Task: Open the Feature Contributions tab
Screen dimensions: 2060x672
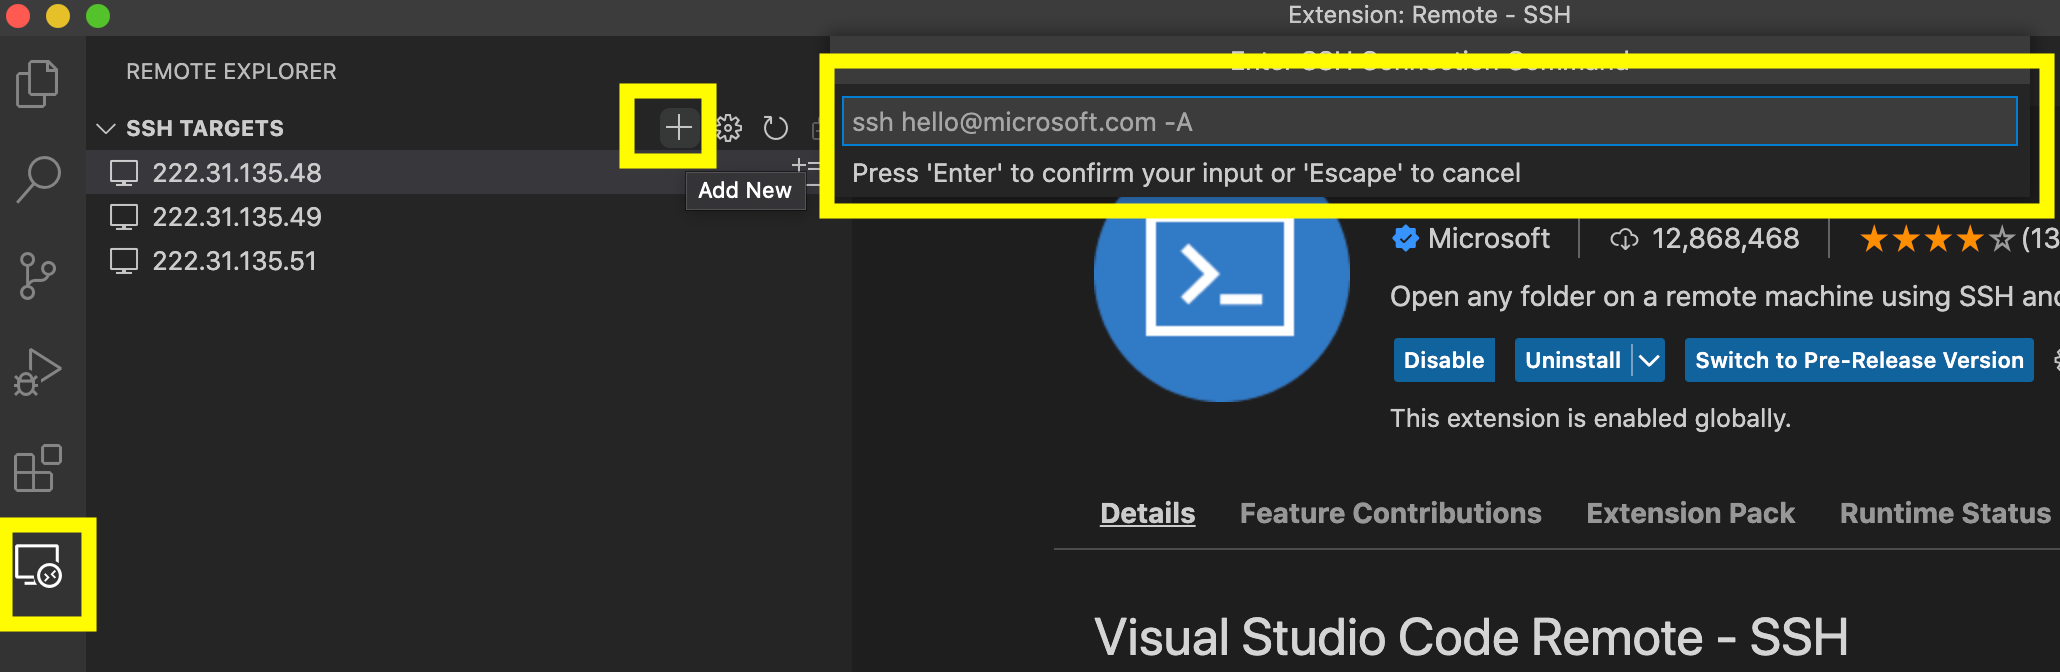Action: point(1390,513)
